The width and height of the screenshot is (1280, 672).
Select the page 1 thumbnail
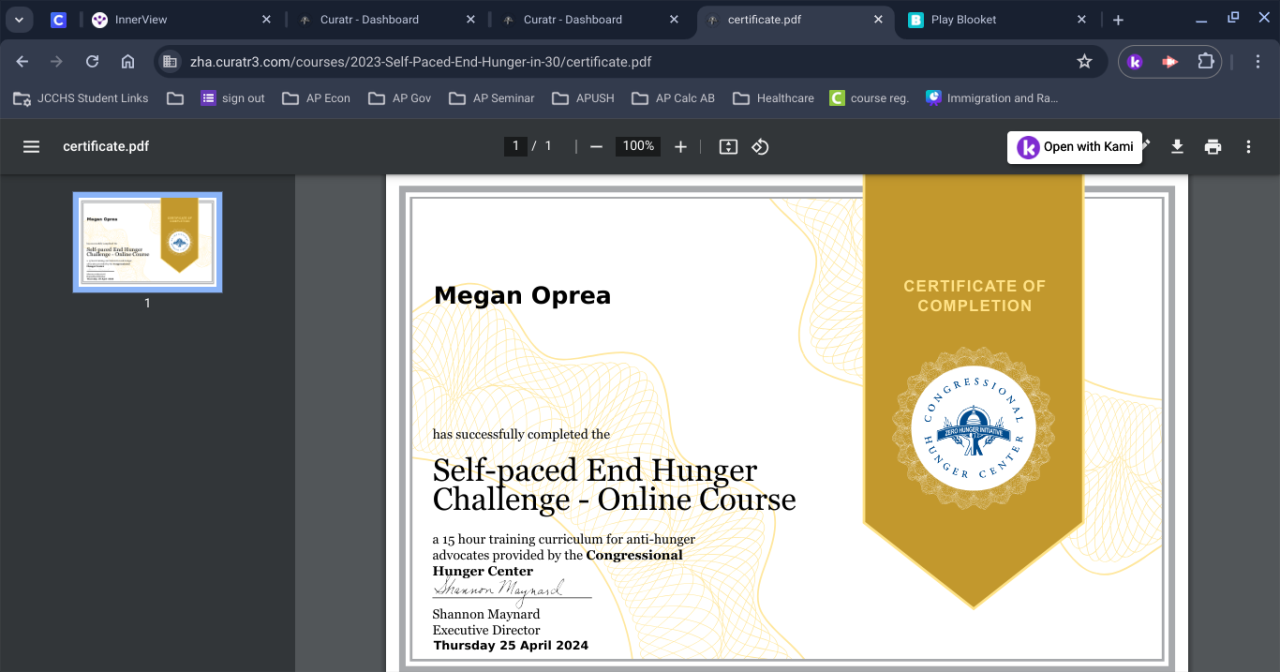tap(147, 242)
